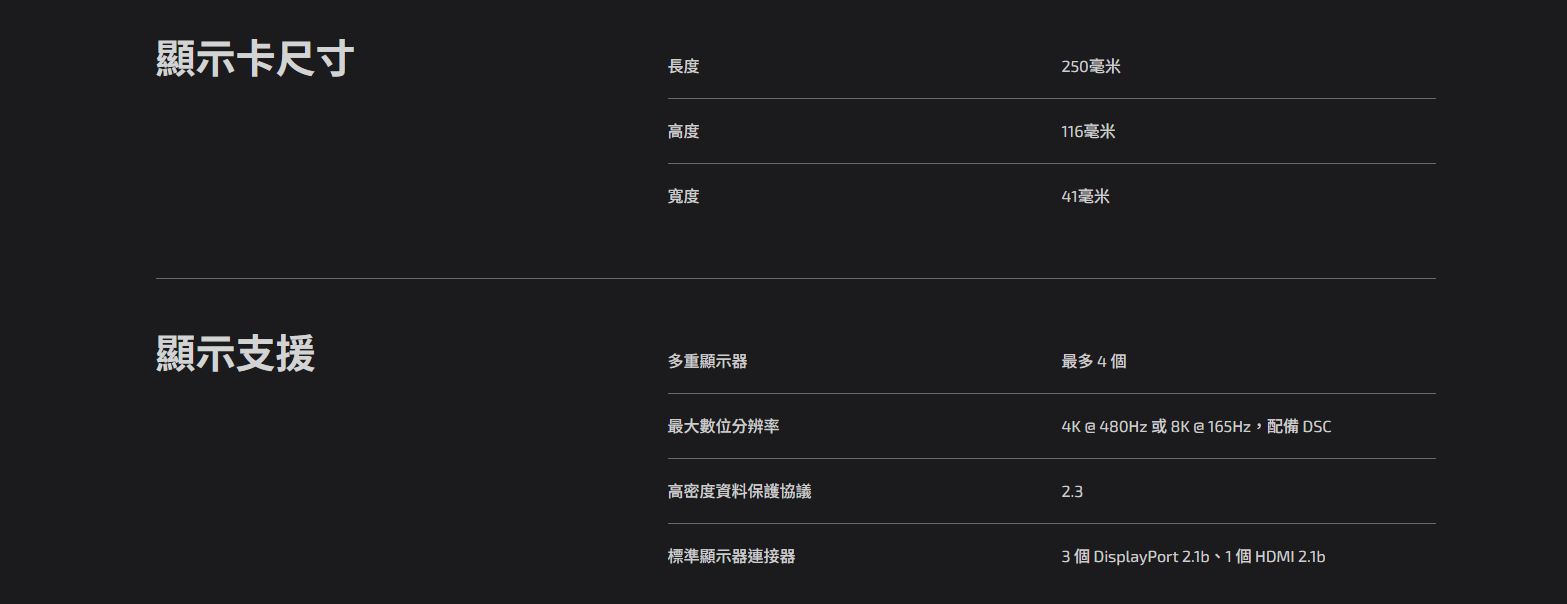The image size is (1567, 604).
Task: Click the DisplayPort 2.1b connector text
Action: (x=1152, y=557)
